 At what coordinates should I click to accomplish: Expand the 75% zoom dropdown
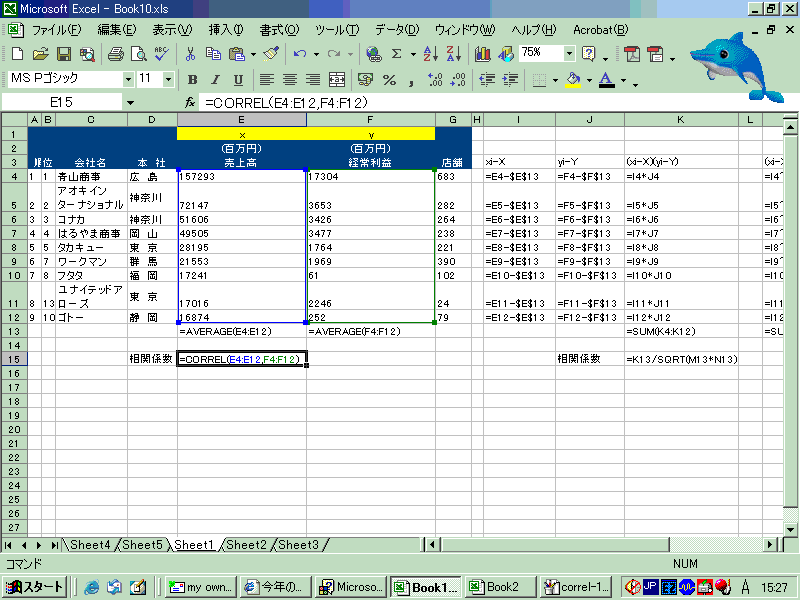(569, 53)
